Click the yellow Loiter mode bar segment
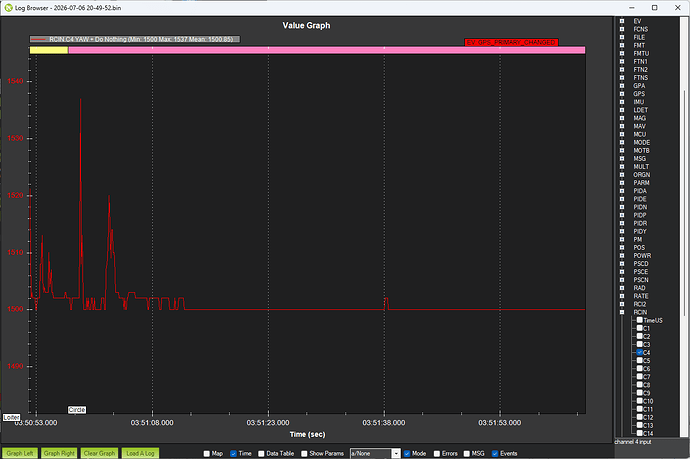Image resolution: width=690 pixels, height=459 pixels. pos(49,50)
